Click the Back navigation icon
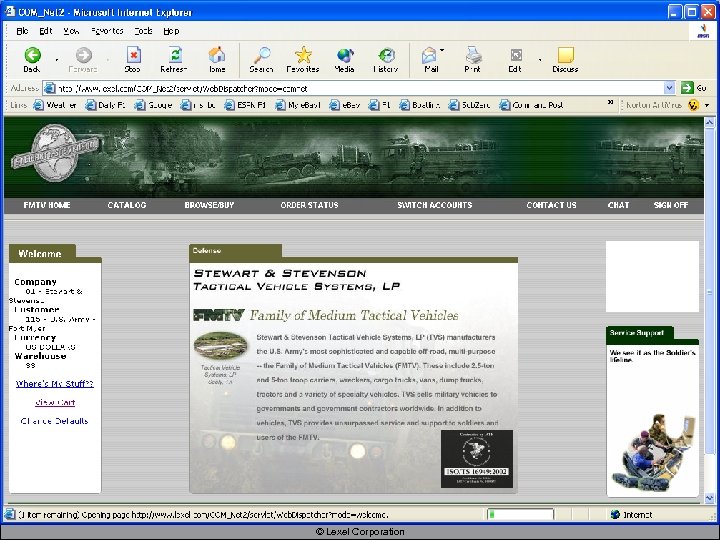This screenshot has height=540, width=720. 32,56
